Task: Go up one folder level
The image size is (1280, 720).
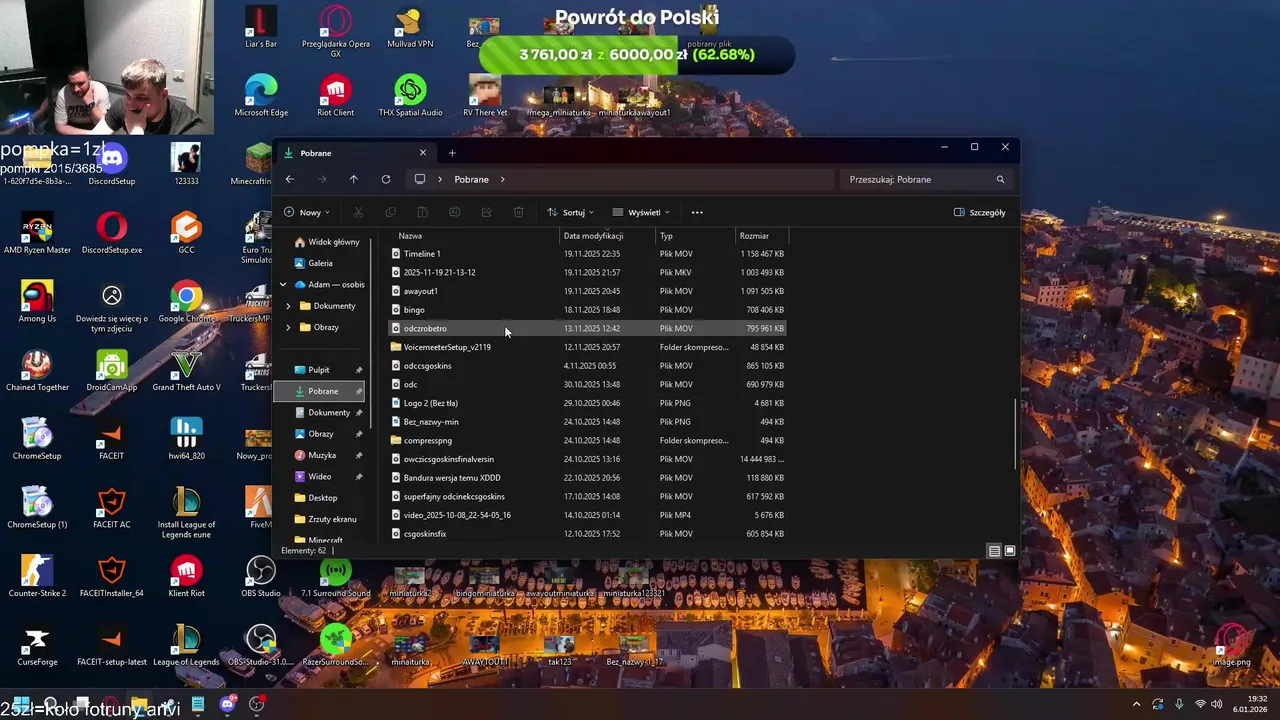Action: [x=353, y=179]
